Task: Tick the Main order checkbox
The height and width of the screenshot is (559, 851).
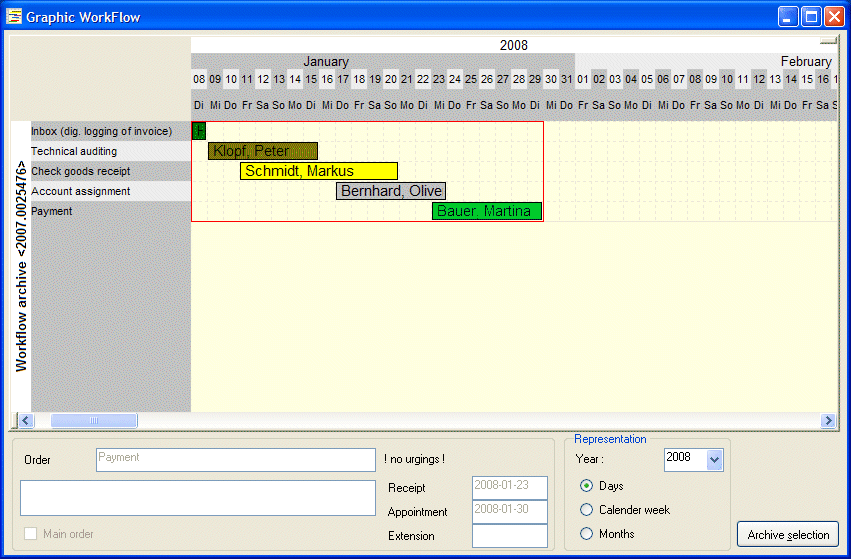Action: pyautogui.click(x=30, y=533)
